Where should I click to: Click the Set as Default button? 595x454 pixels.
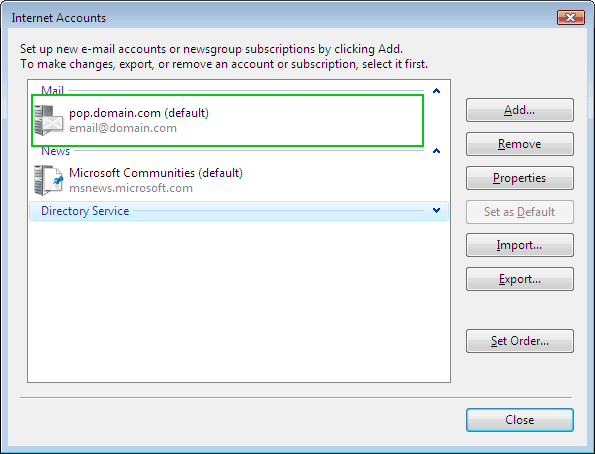(519, 211)
